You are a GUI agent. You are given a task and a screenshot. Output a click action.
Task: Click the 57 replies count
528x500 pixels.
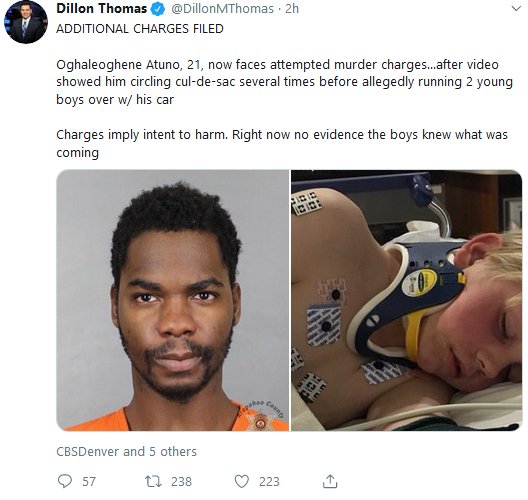[x=89, y=481]
